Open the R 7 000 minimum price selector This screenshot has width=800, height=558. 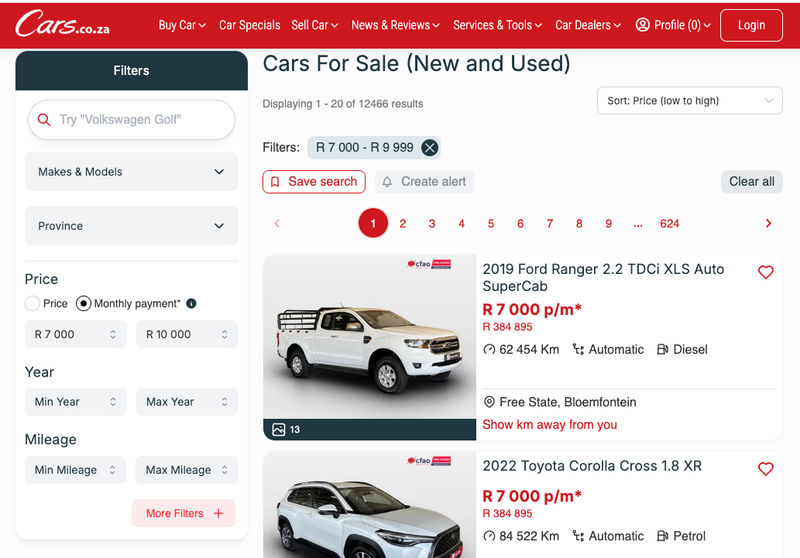pyautogui.click(x=76, y=335)
